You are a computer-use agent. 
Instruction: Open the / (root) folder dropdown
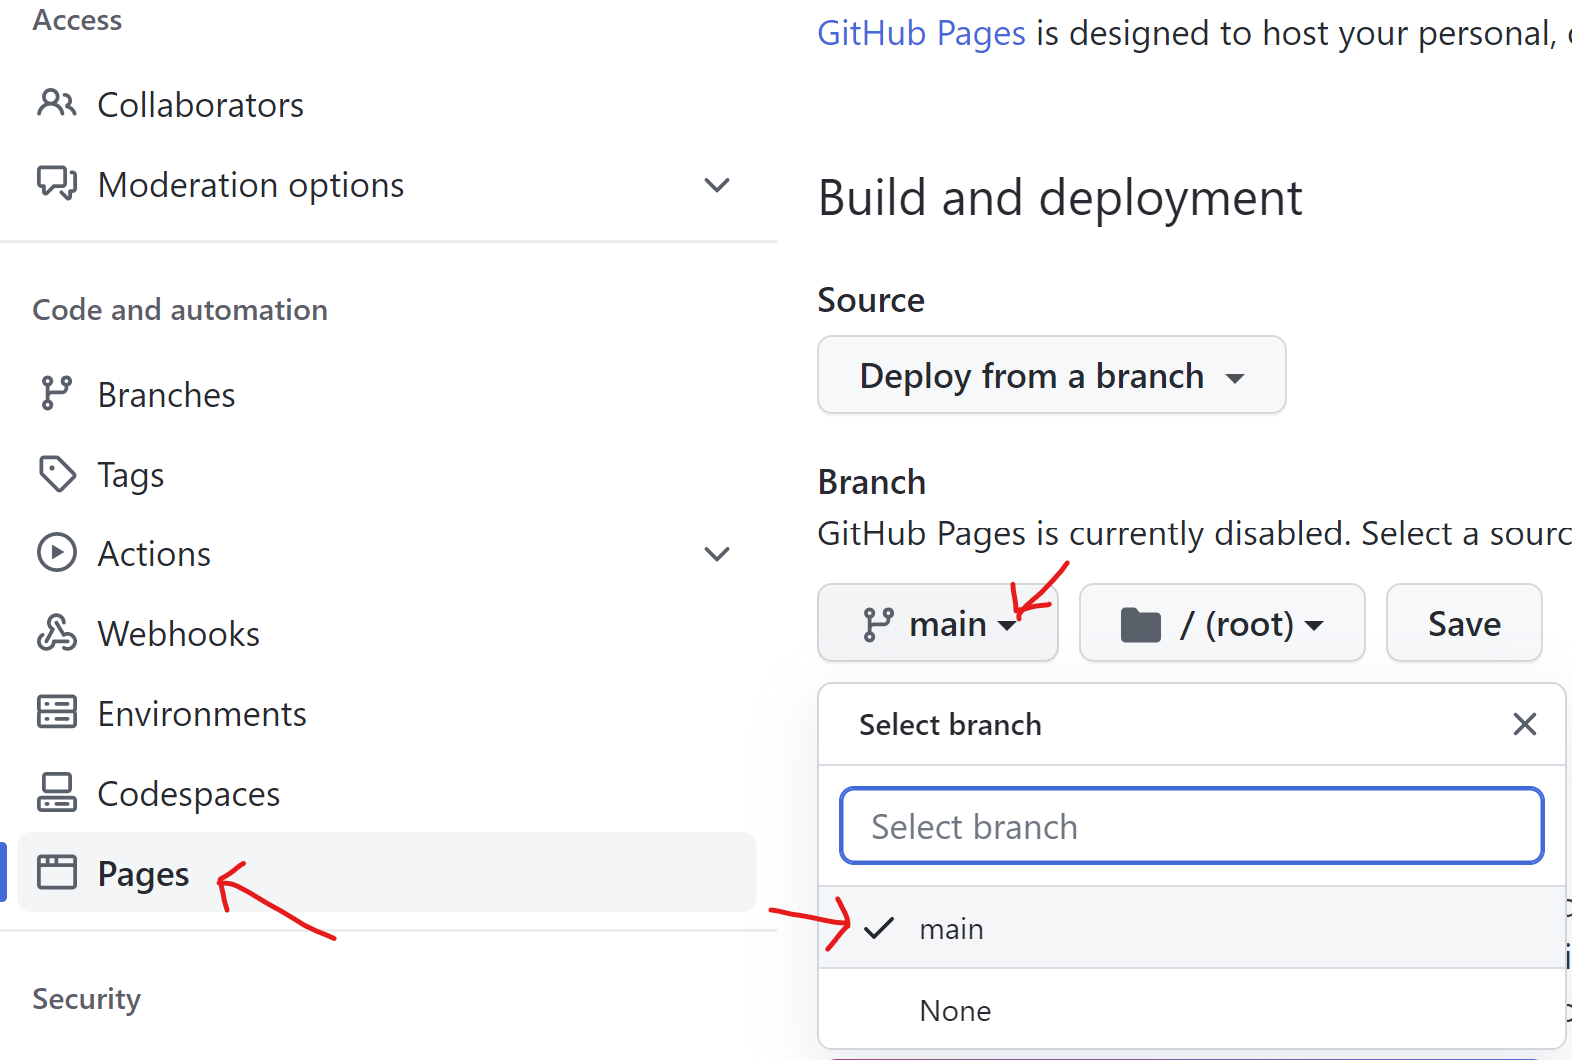point(1222,623)
